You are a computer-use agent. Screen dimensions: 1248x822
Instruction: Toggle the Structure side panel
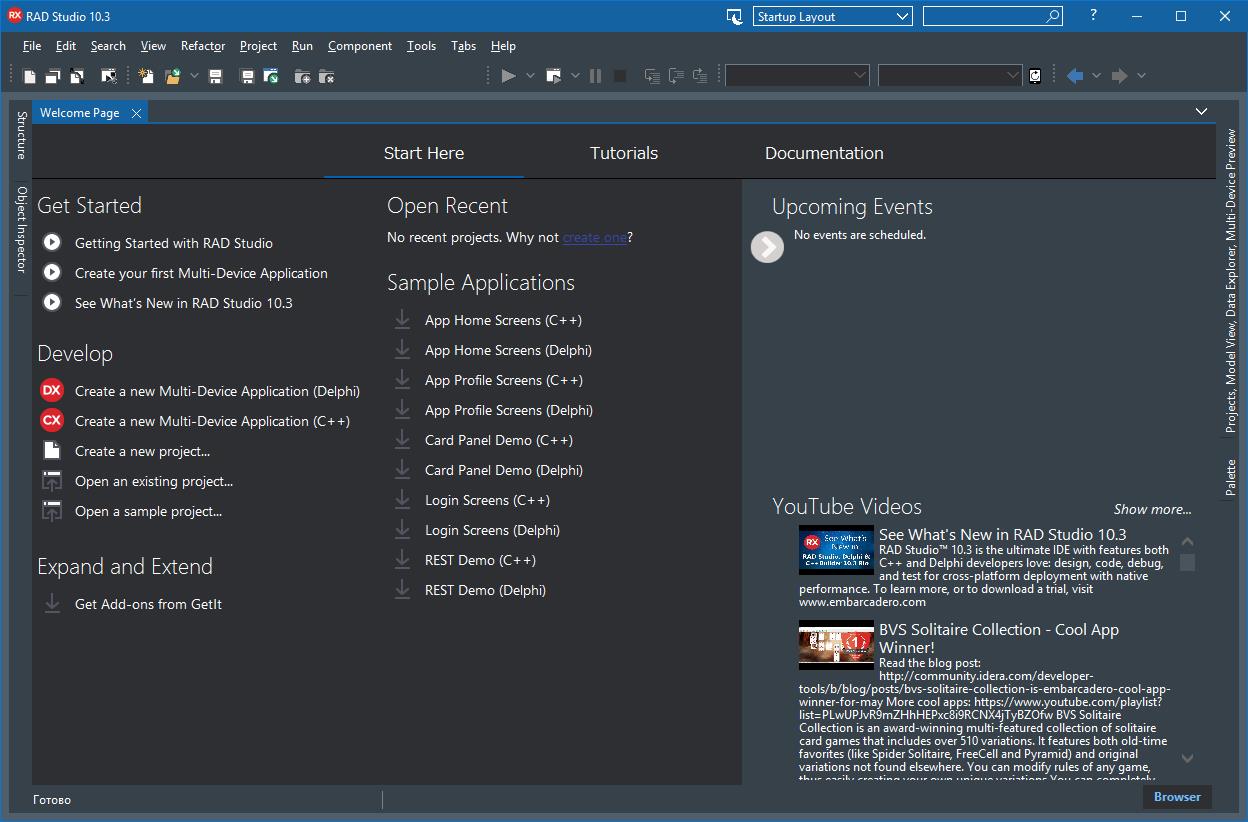(x=21, y=135)
